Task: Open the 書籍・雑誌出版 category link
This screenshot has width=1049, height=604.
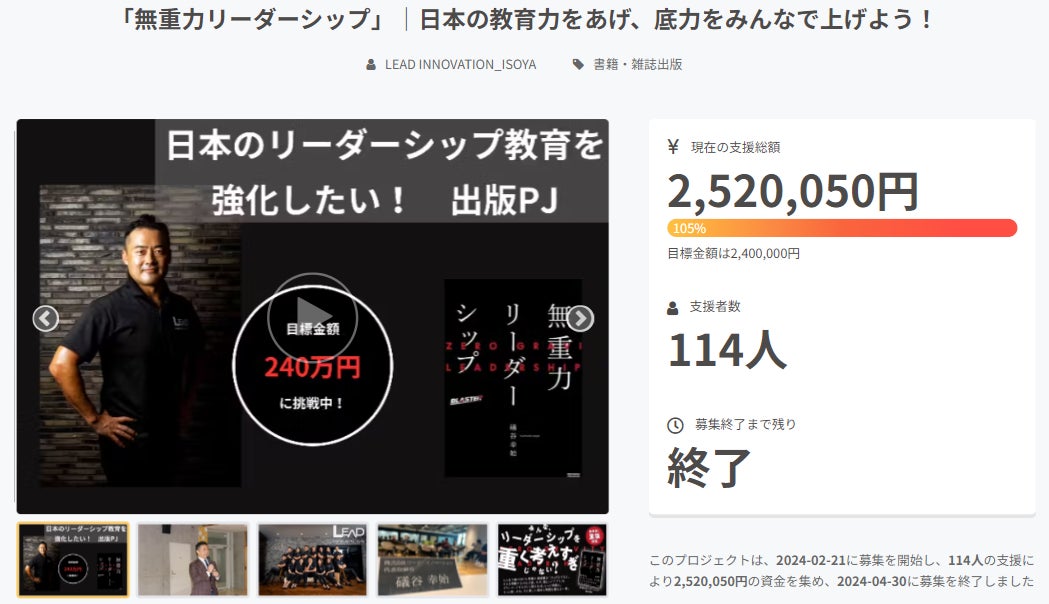Action: point(638,64)
